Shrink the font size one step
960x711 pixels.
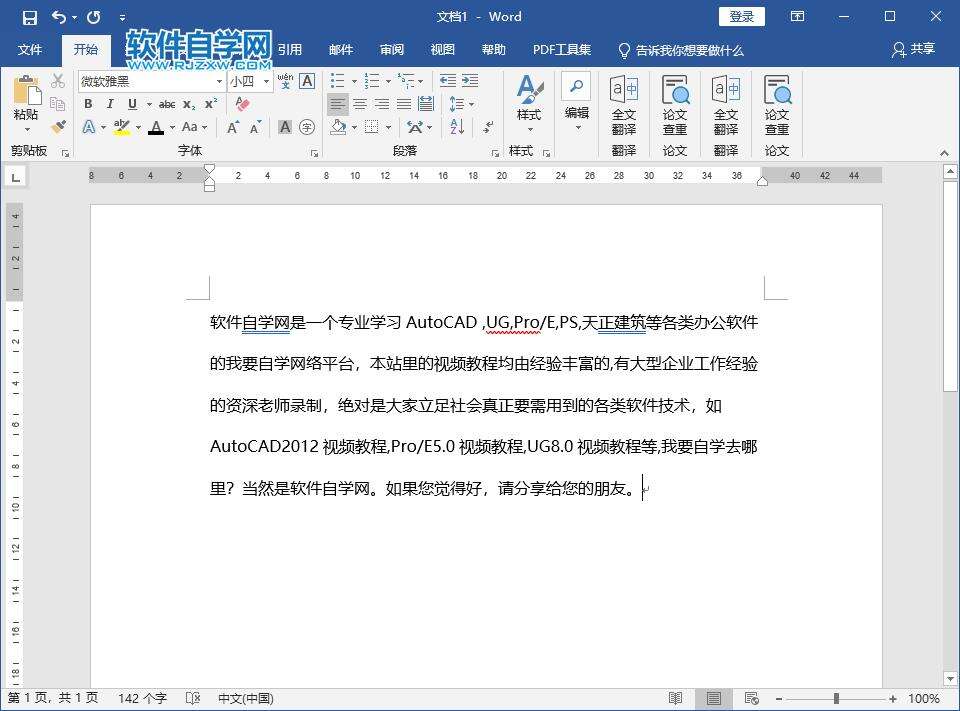pyautogui.click(x=255, y=127)
